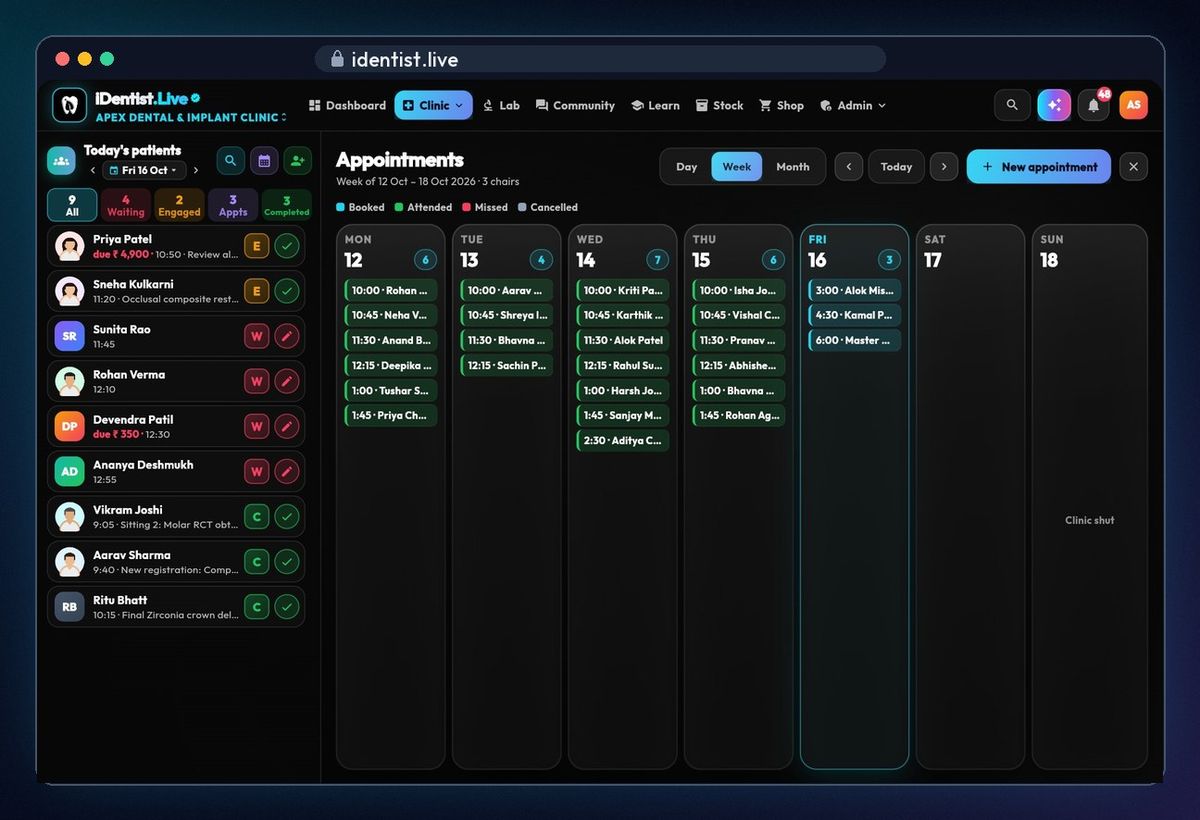1200x820 pixels.
Task: Open the Apex Dental & Implant Clinic switcher
Action: 191,117
